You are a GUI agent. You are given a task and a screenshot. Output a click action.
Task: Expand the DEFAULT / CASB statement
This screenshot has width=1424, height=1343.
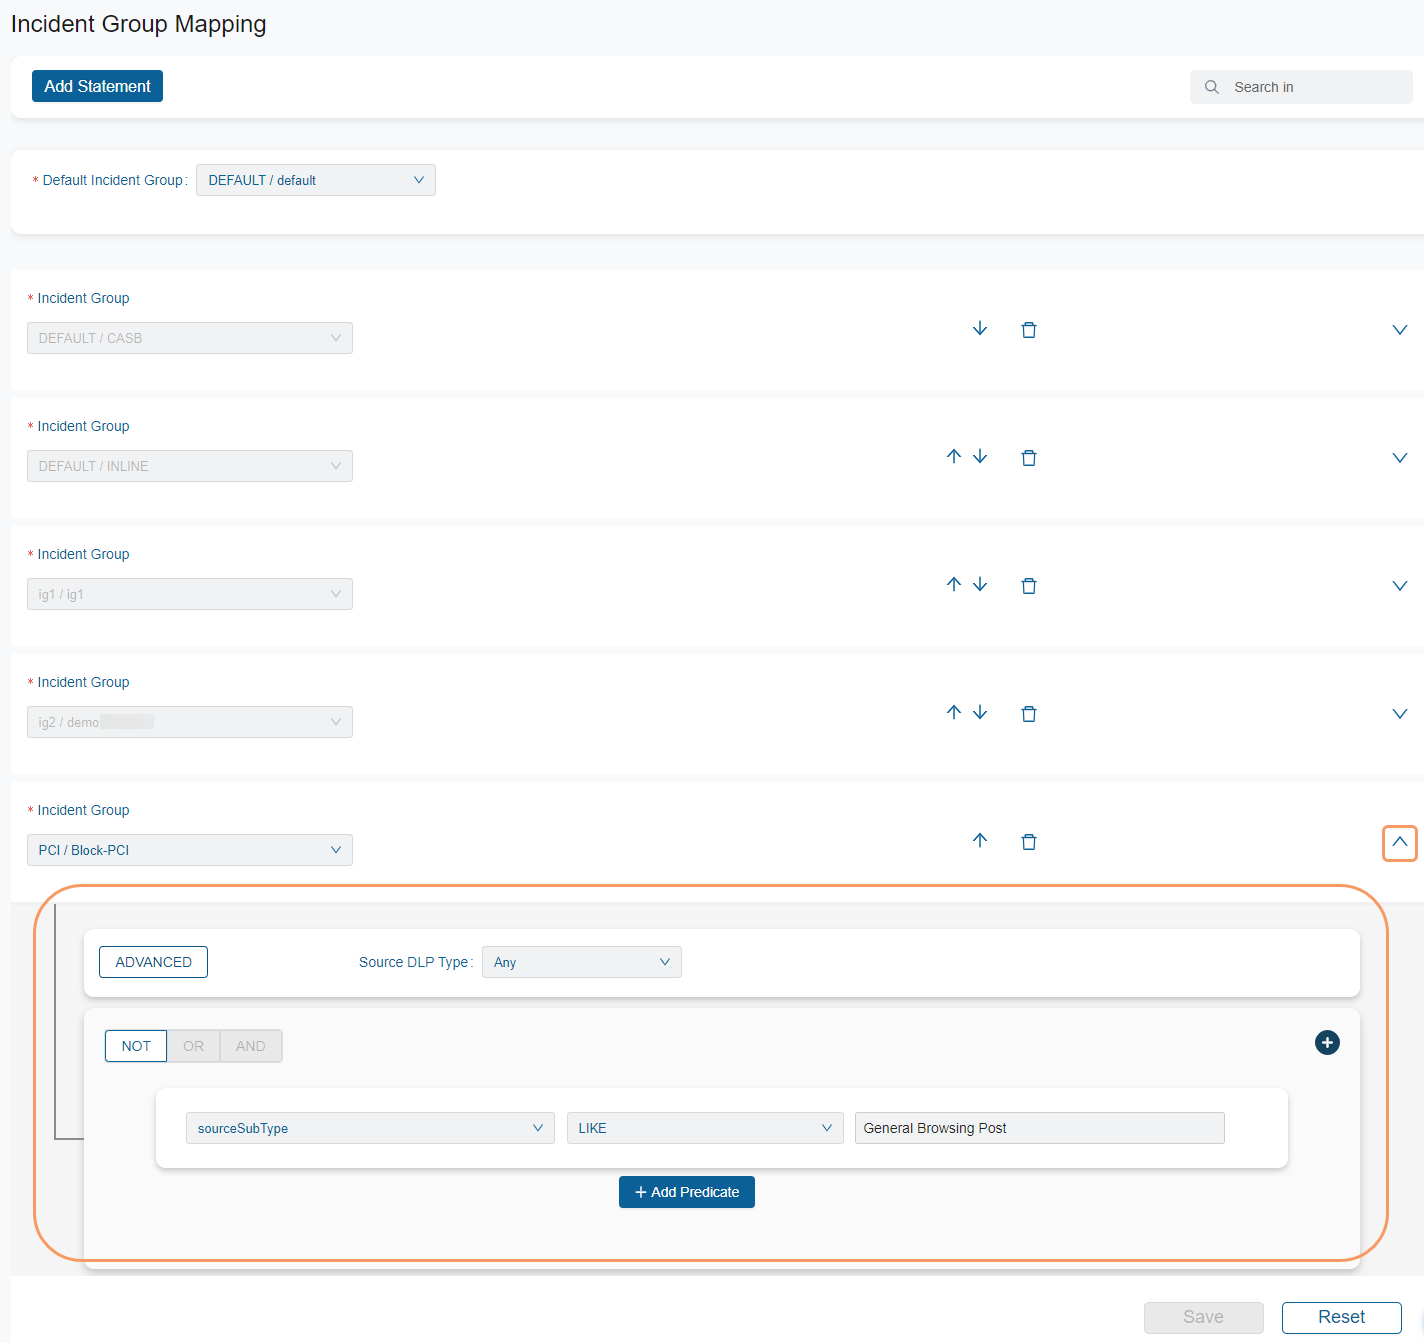(x=1399, y=330)
